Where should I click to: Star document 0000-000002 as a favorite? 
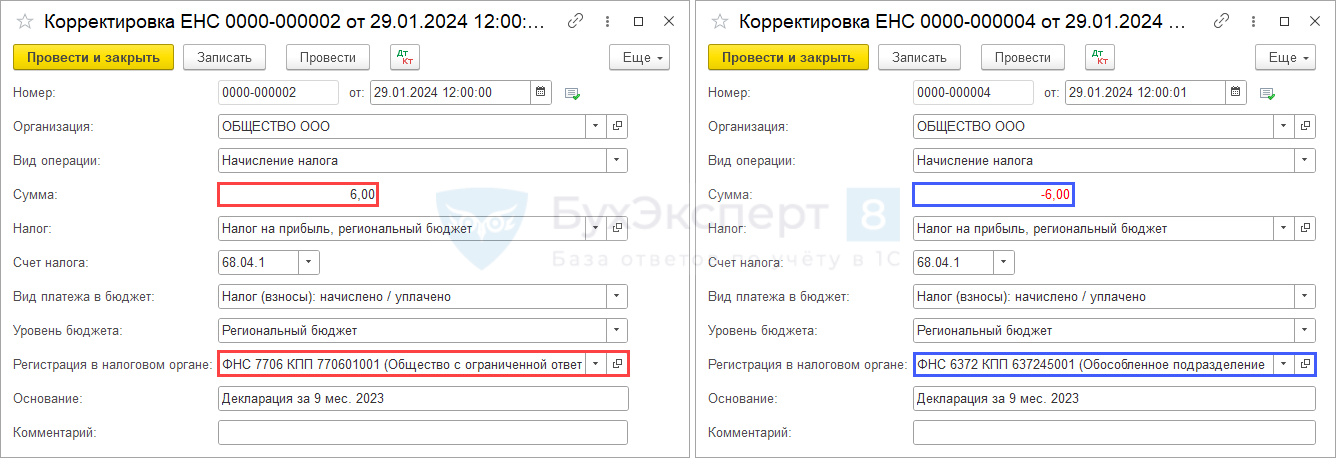pyautogui.click(x=25, y=21)
